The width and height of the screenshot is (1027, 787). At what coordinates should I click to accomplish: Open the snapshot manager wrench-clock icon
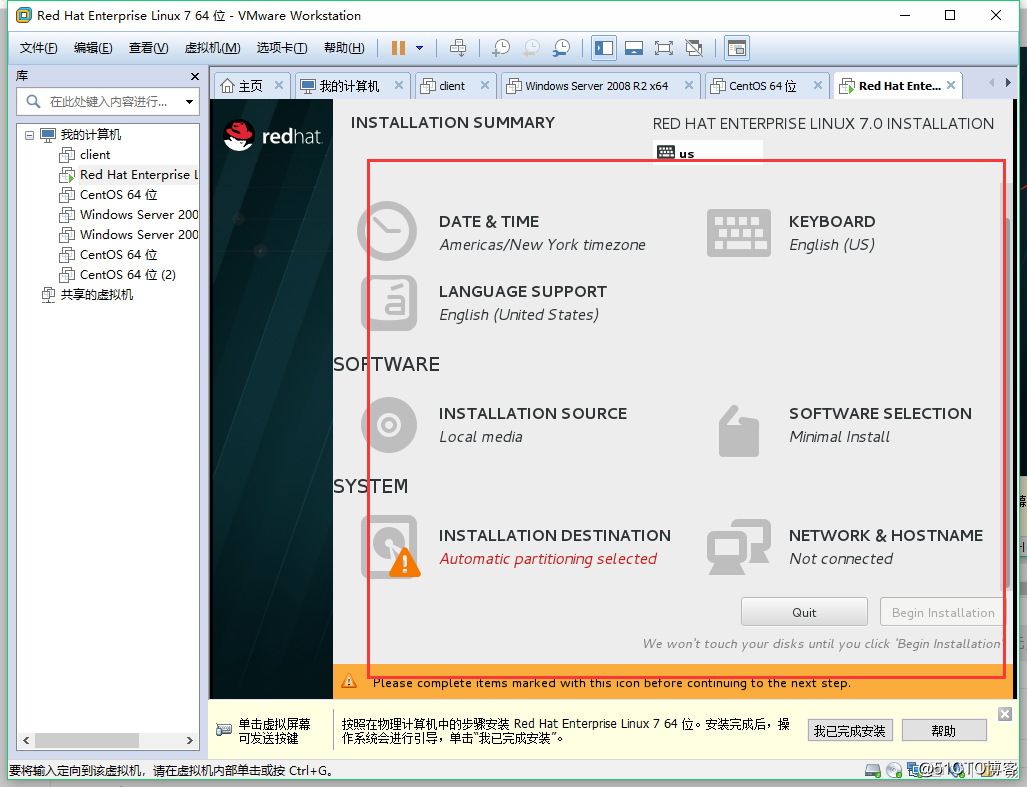(x=561, y=48)
